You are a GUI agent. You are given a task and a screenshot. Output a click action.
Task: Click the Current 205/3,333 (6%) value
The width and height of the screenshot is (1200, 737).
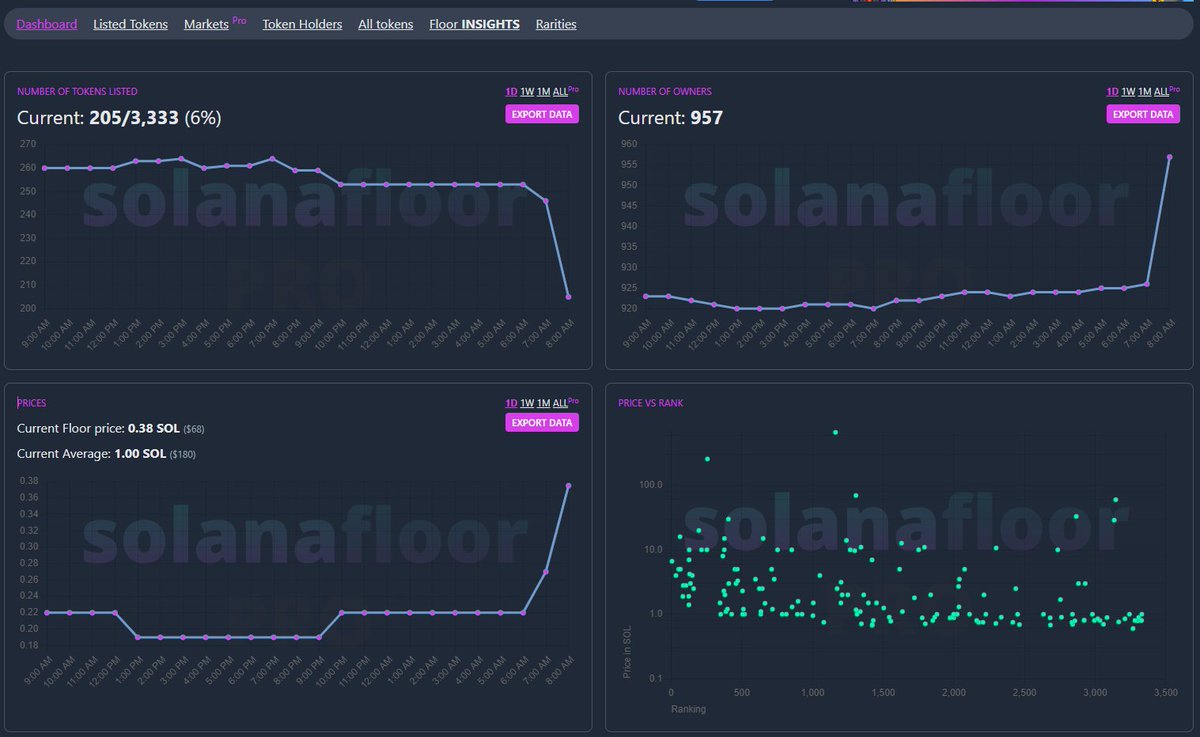coord(119,118)
